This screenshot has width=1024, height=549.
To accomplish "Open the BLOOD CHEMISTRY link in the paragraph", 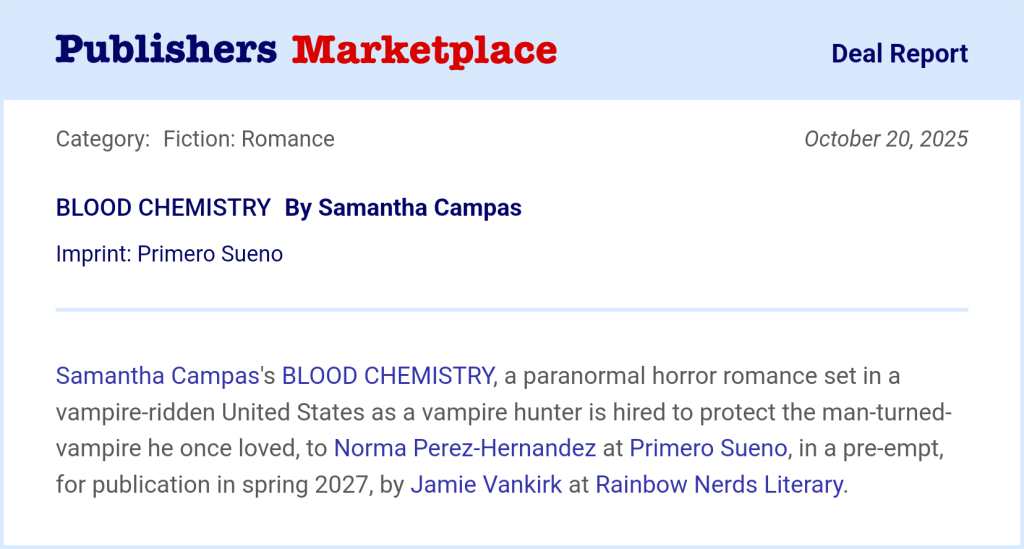I will 388,376.
